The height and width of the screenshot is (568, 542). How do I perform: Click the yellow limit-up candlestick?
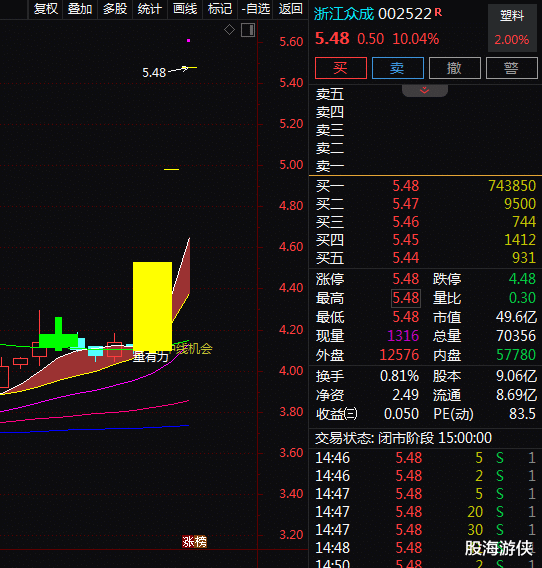[153, 306]
